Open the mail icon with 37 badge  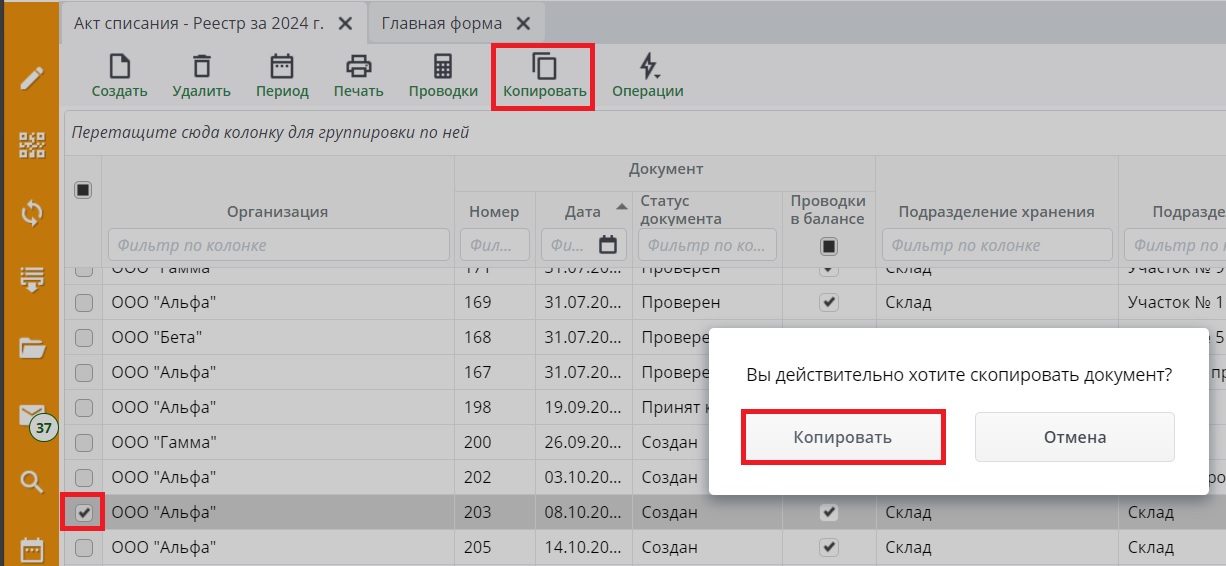click(x=33, y=417)
